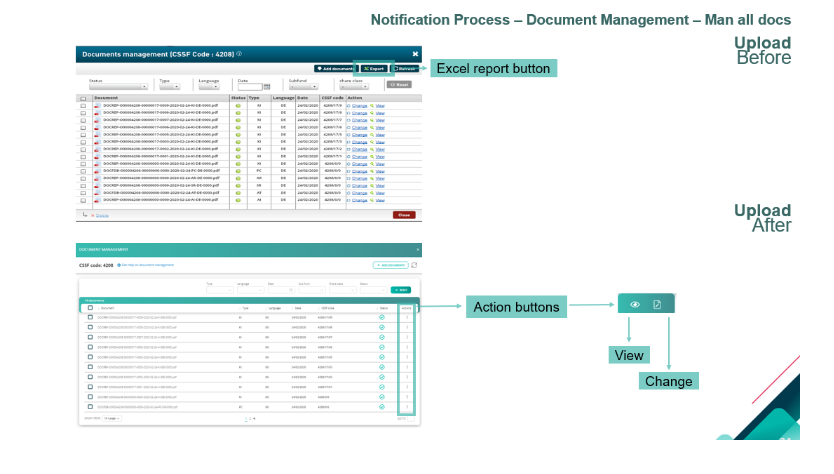Image resolution: width=834 pixels, height=474 pixels.
Task: Open Sub fund filter dropdown in new window
Action: coord(312,290)
